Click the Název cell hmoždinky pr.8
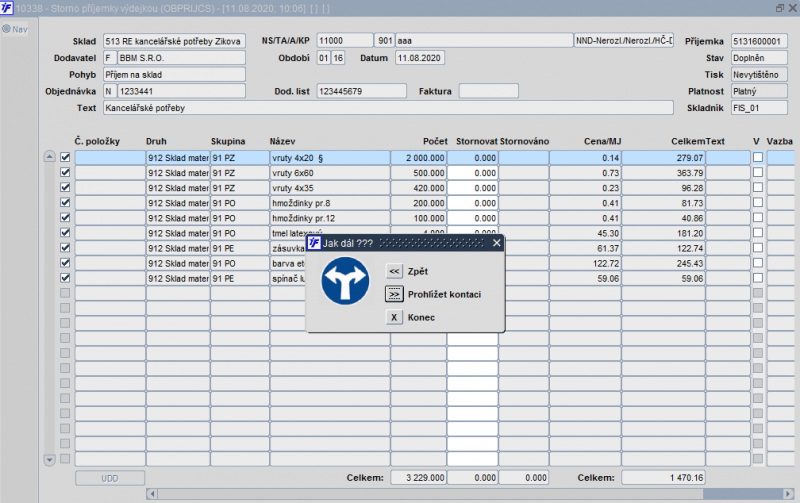This screenshot has height=503, width=800. point(330,203)
